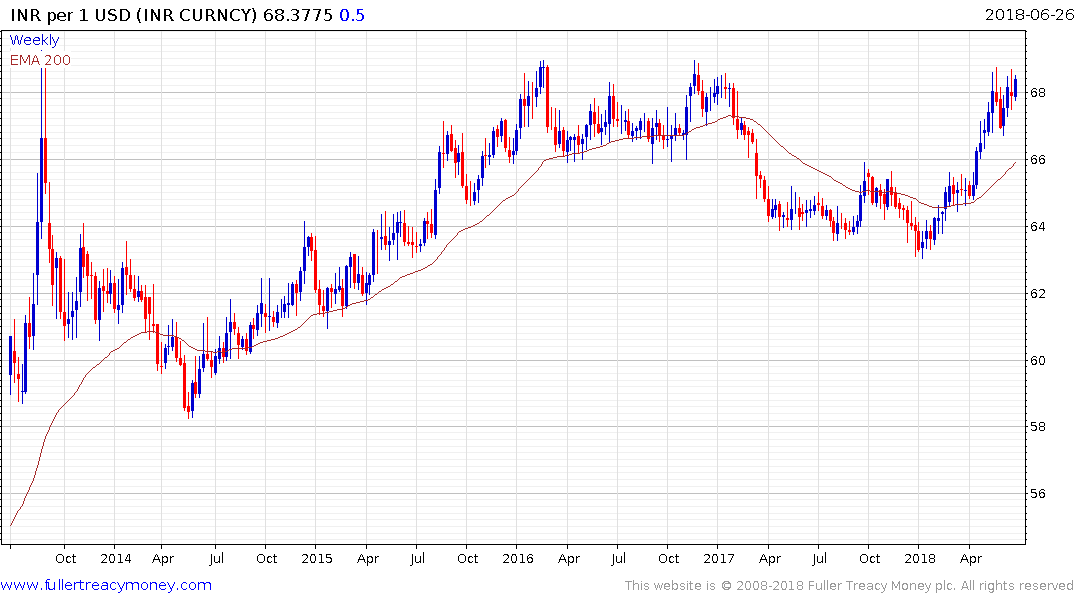Click the 2018 time axis label
1075x600 pixels.
[920, 558]
